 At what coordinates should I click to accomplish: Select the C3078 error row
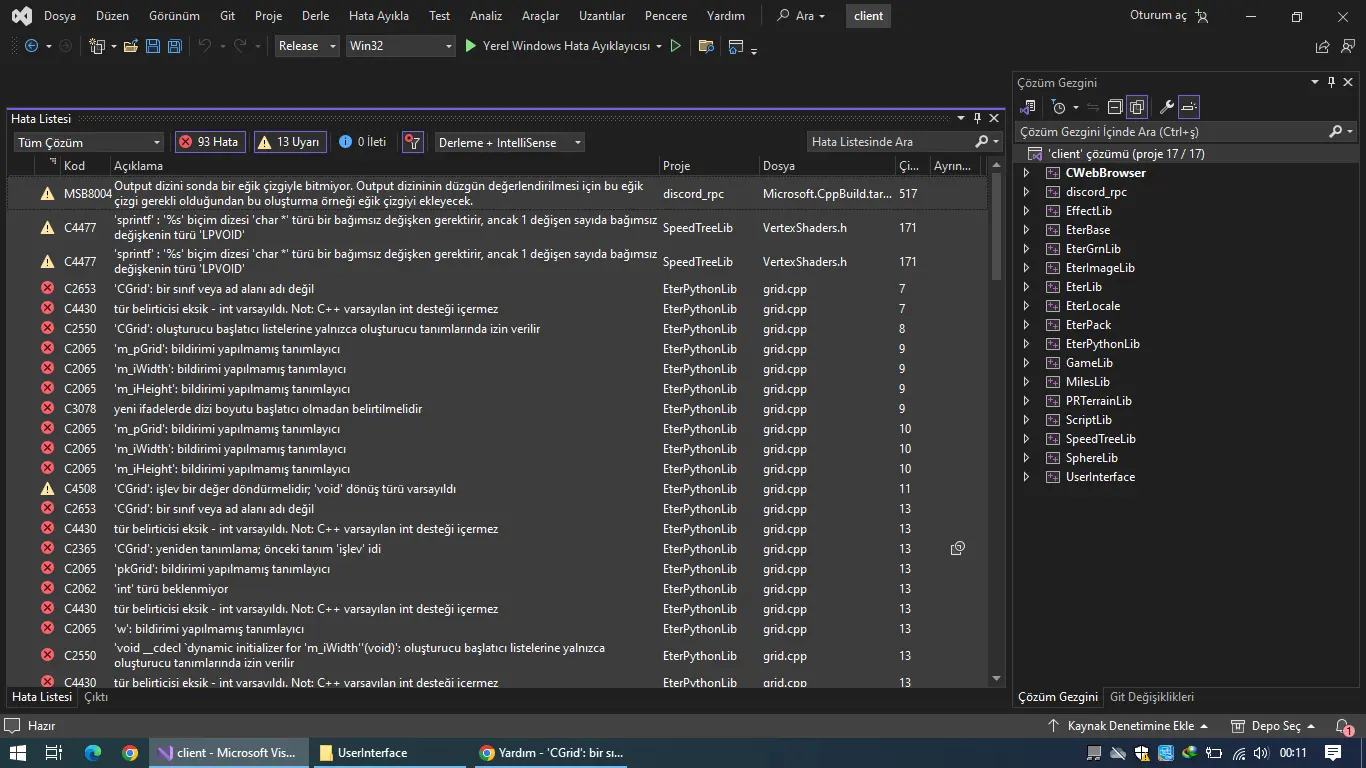(x=497, y=409)
